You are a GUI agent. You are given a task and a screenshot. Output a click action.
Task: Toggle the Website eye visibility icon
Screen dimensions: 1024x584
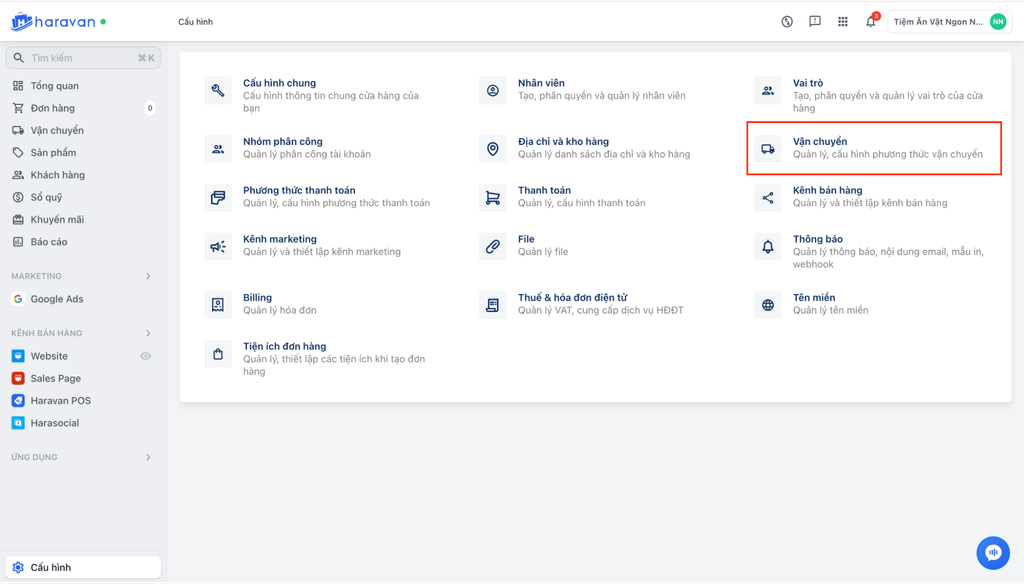(146, 356)
